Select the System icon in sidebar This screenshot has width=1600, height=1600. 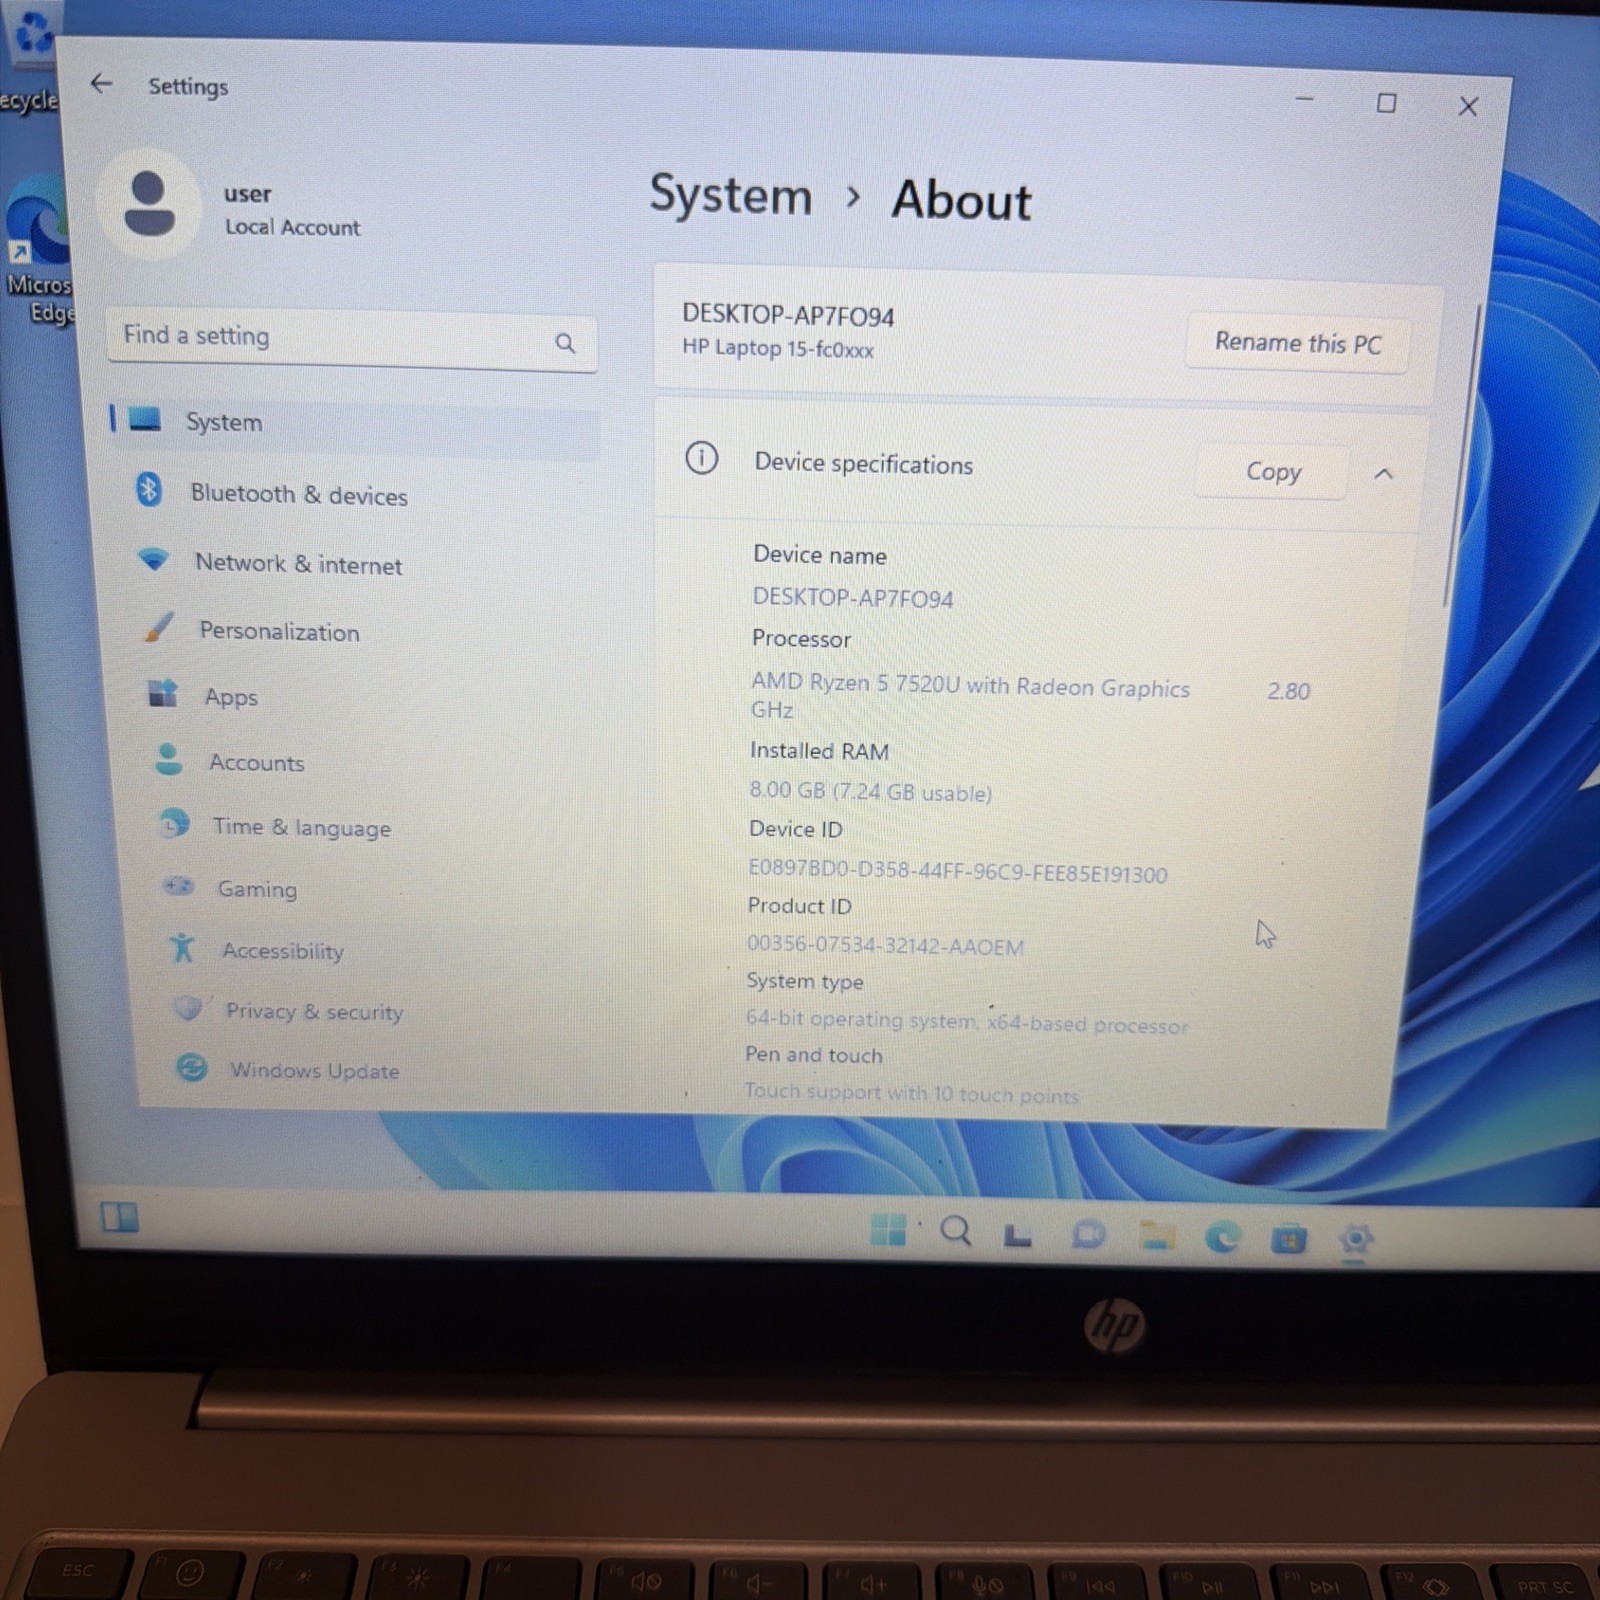coord(145,419)
